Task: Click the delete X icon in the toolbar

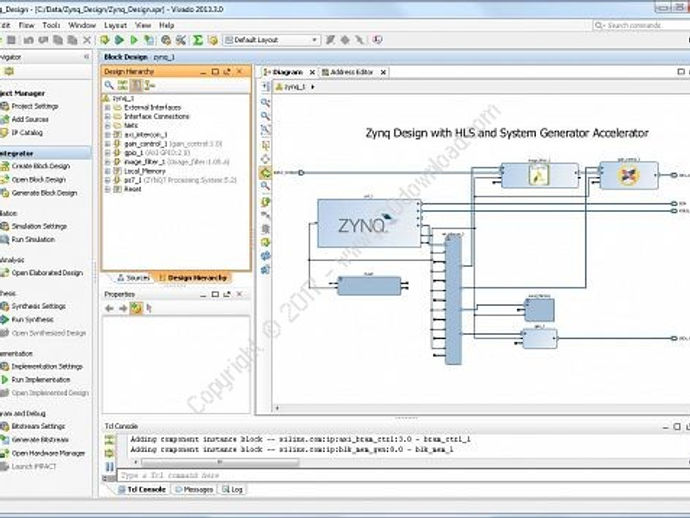Action: click(87, 40)
